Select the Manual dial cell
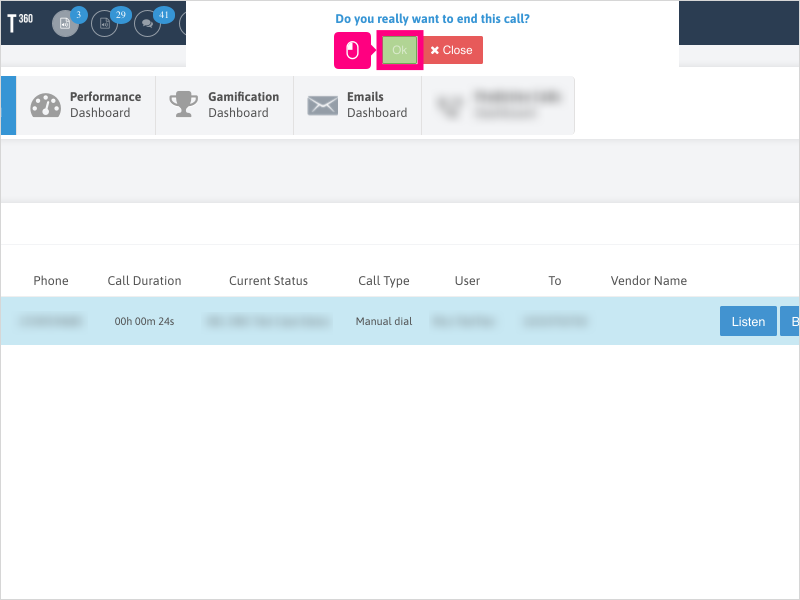The image size is (800, 600). pyautogui.click(x=384, y=321)
